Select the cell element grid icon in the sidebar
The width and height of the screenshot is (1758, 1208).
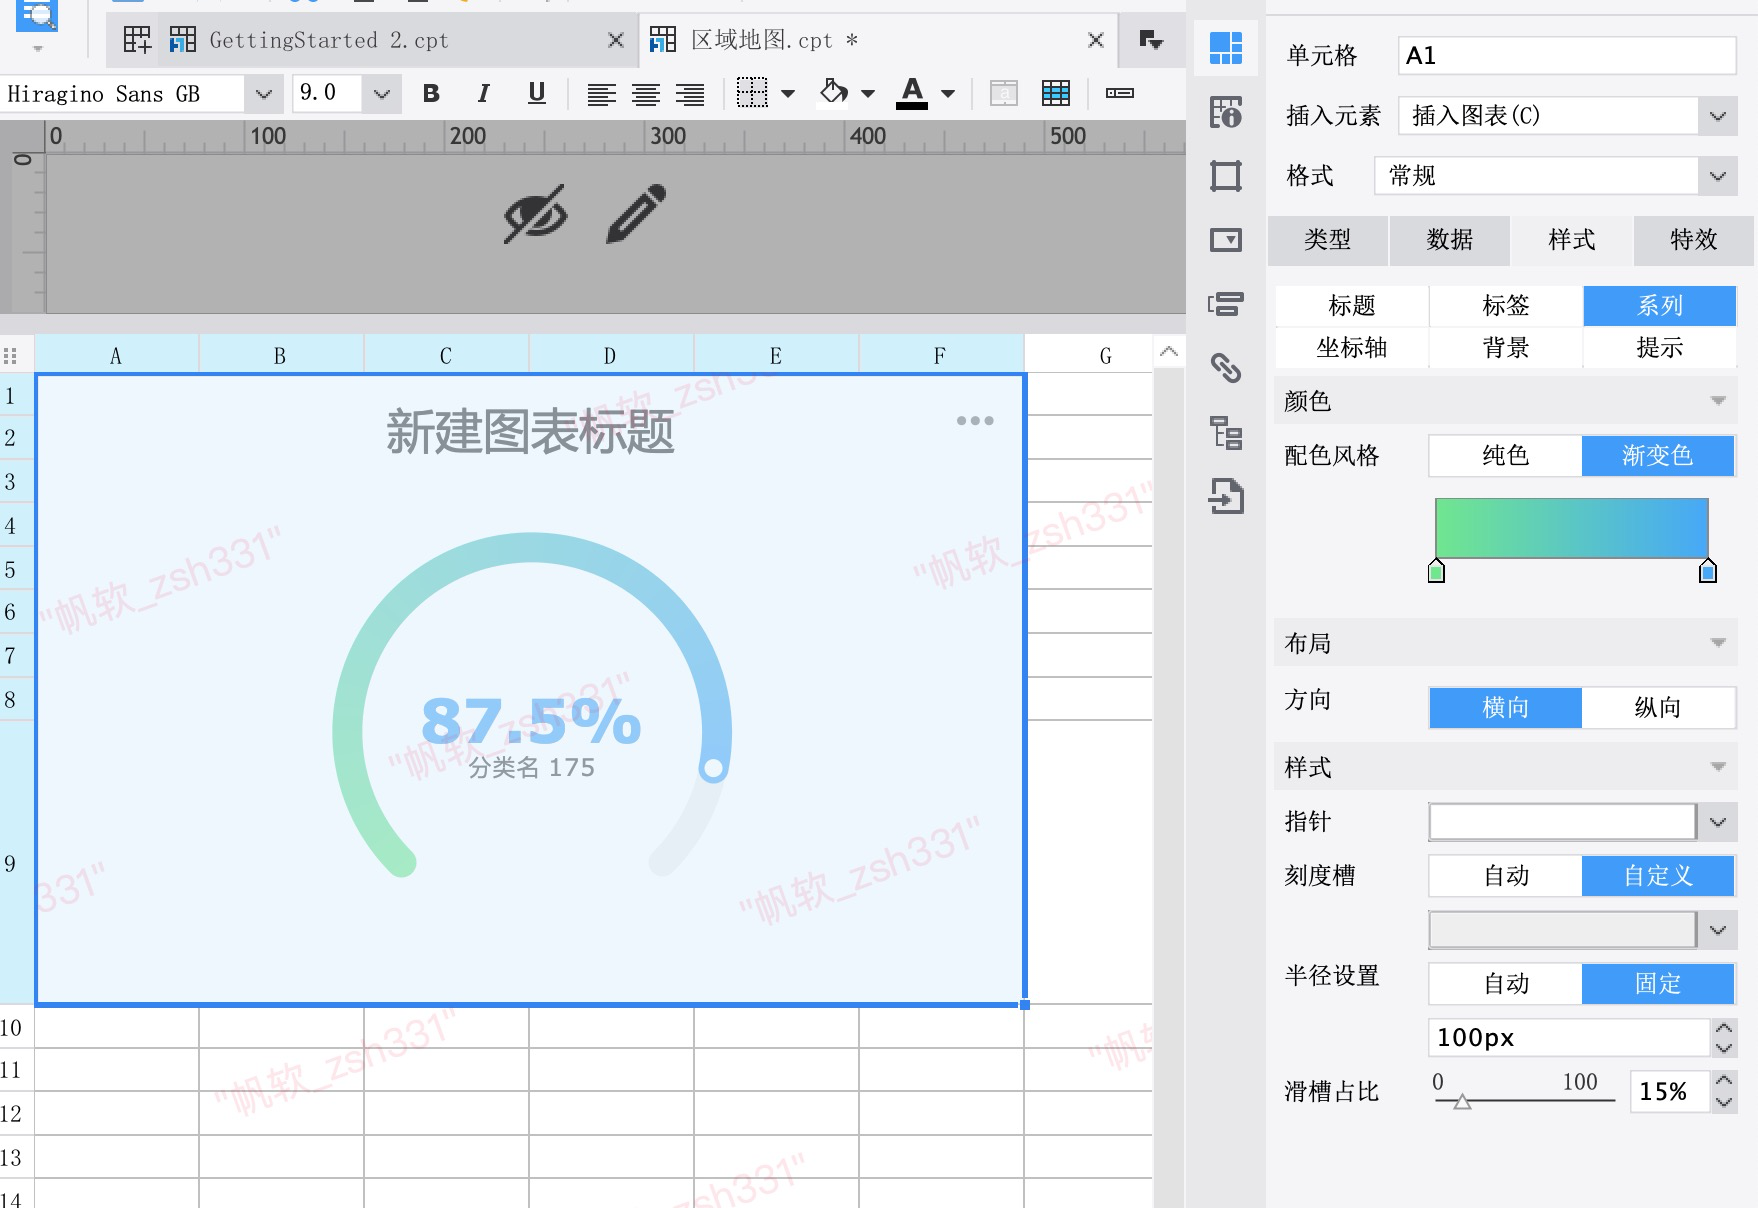coord(1226,47)
